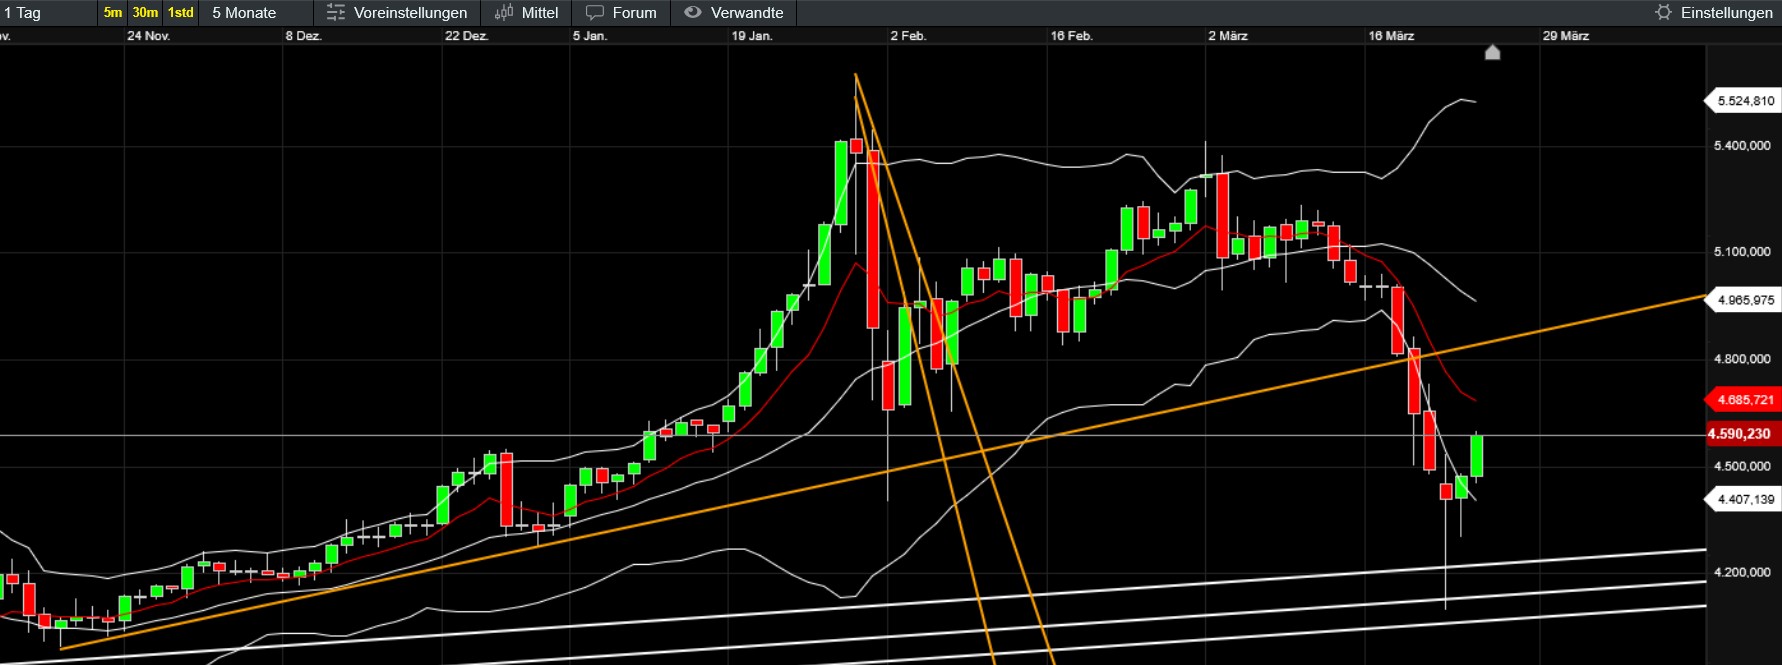
Task: Switch to the 30m interval
Action: 145,13
